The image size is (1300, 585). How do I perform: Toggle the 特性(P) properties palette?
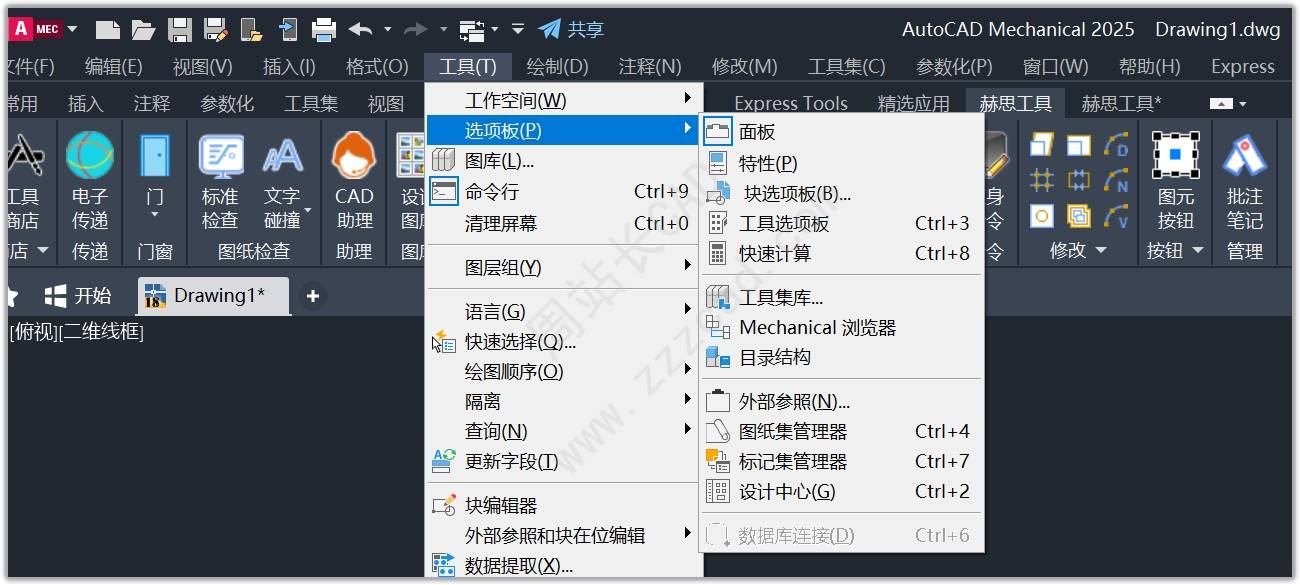pos(842,163)
